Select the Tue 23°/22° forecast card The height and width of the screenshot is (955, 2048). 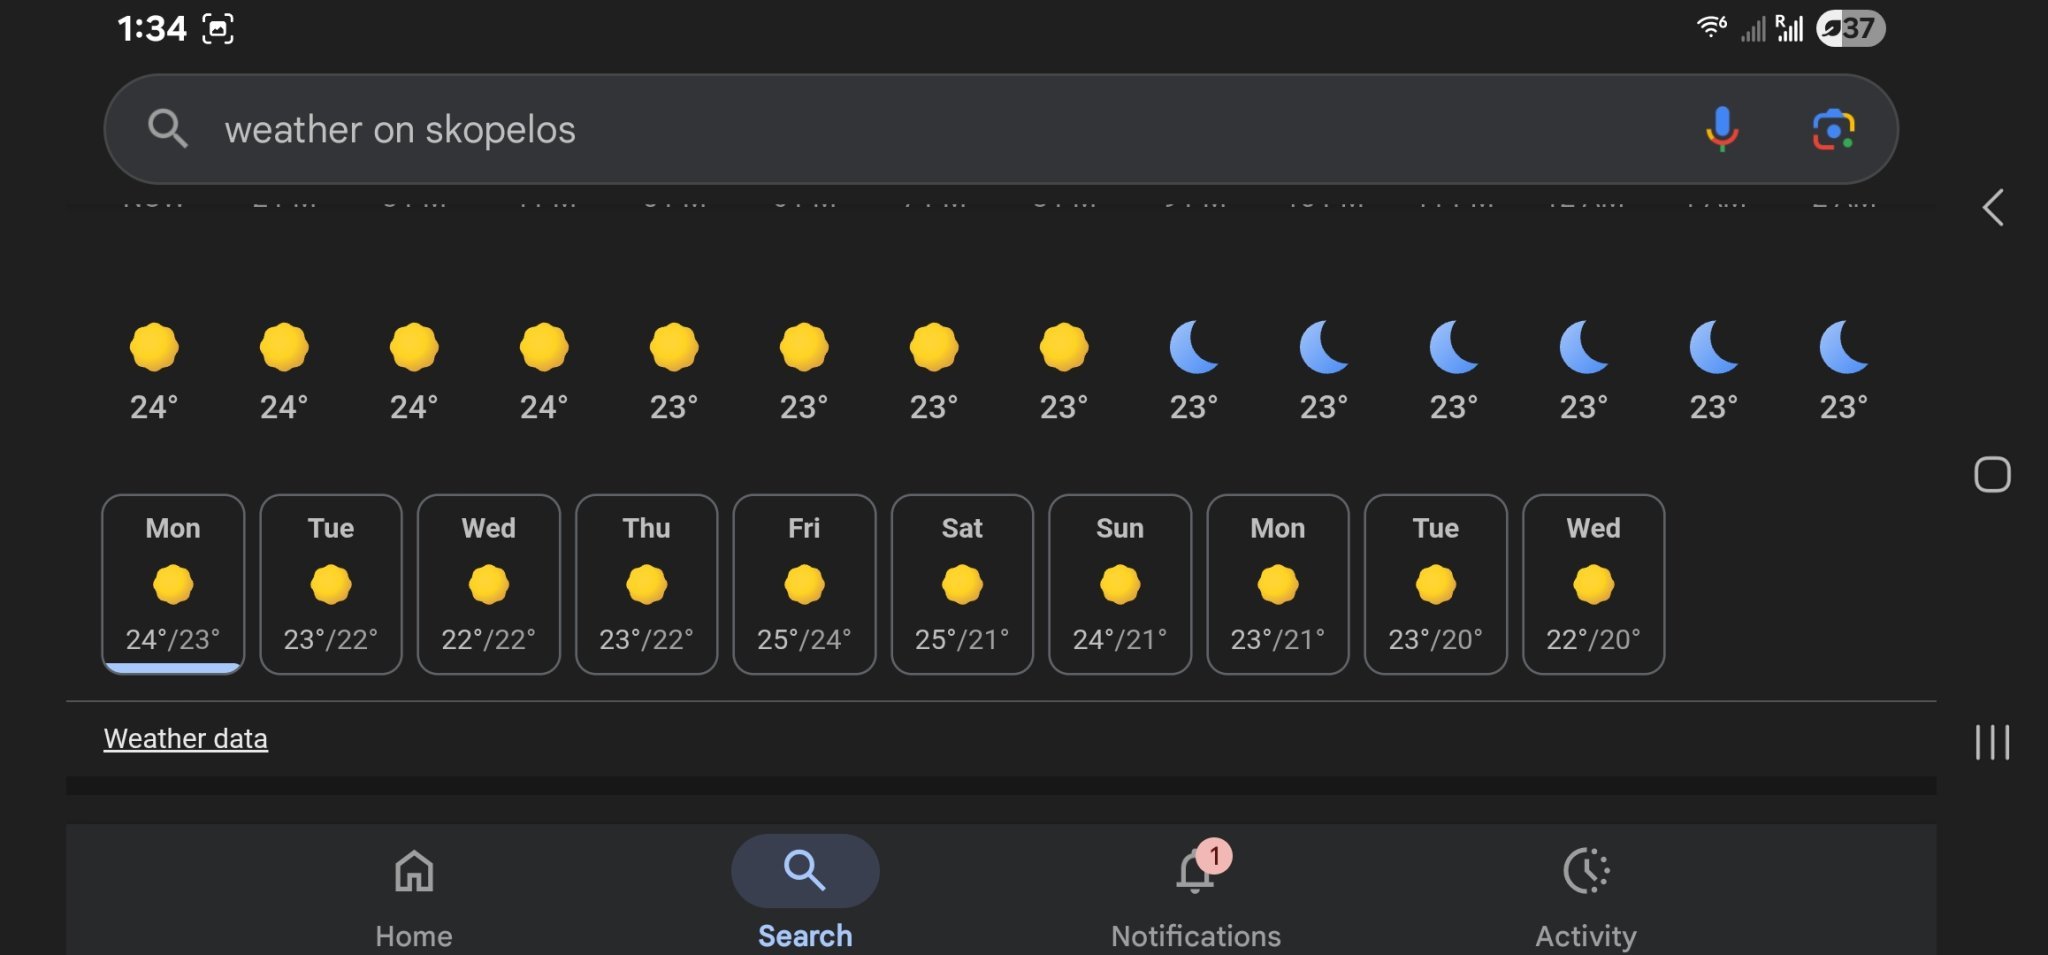pyautogui.click(x=331, y=584)
